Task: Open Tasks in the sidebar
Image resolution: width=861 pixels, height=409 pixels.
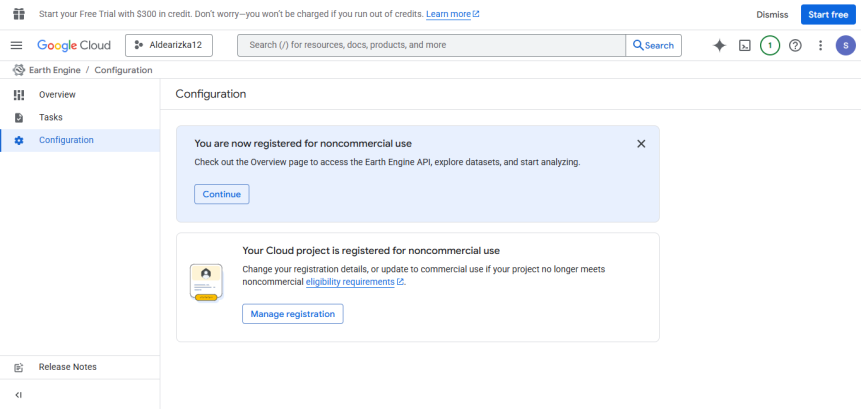Action: tap(80, 117)
